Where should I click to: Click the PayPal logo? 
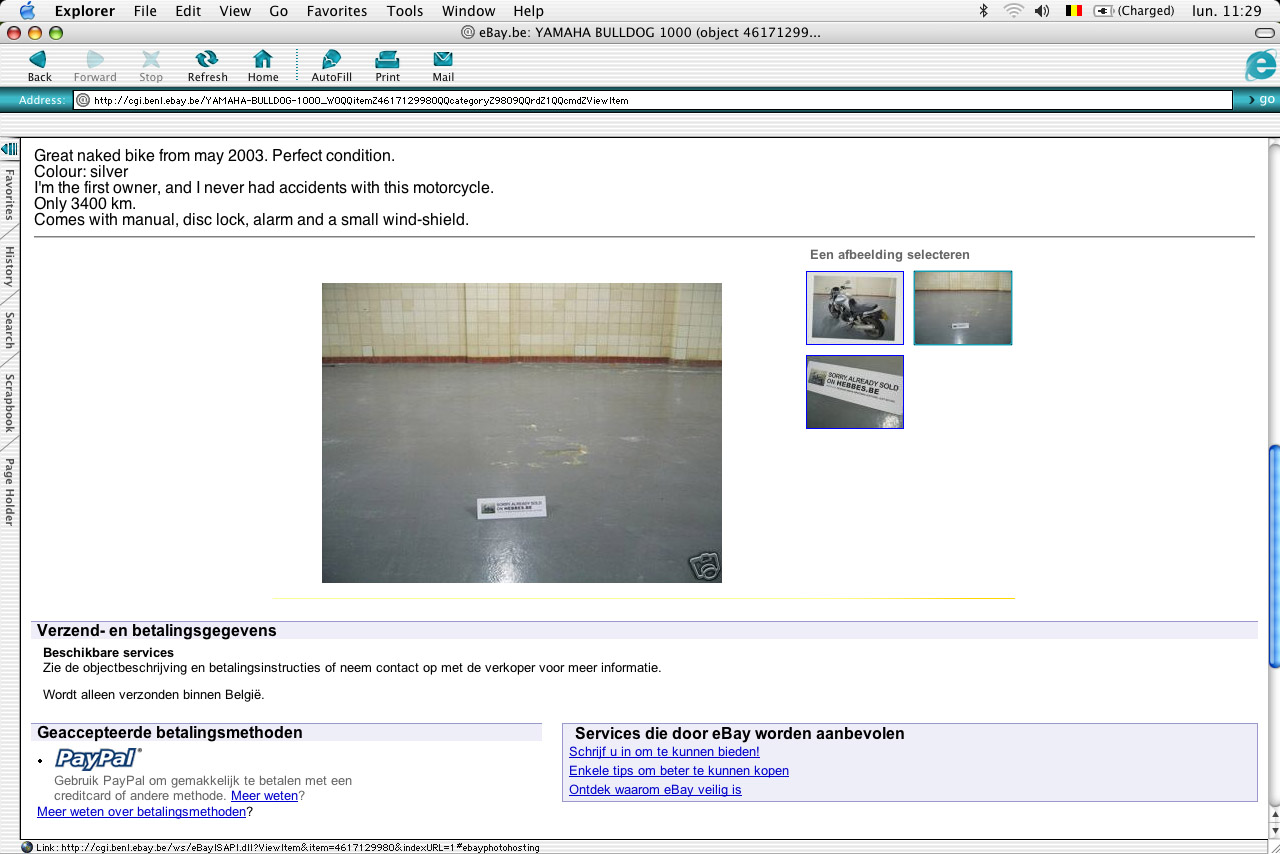tap(98, 759)
